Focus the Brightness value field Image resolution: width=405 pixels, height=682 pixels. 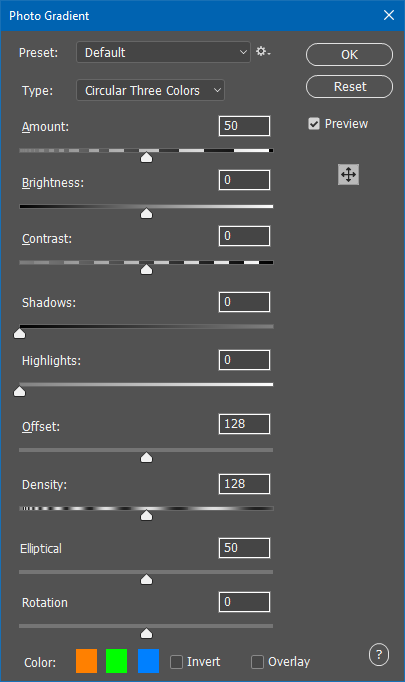click(244, 180)
